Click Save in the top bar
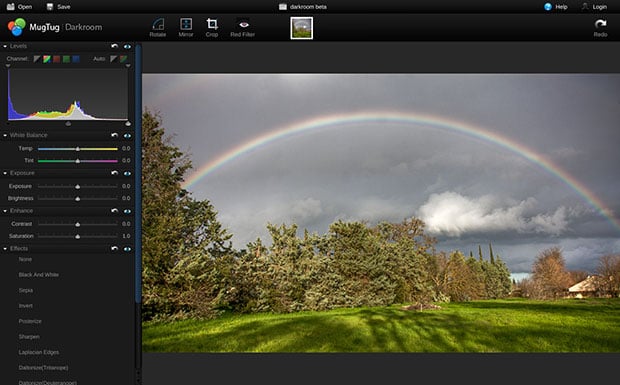Screen dimensions: 620x385 click(x=59, y=7)
